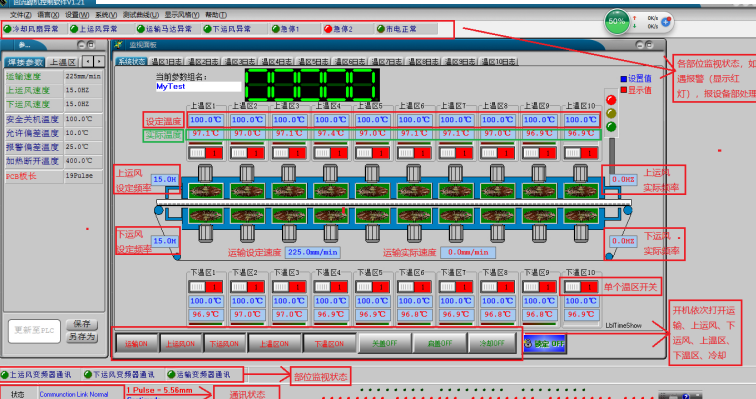This screenshot has width=756, height=399.
Task: Click the left arrow of parameter tabs
Action: point(88,61)
